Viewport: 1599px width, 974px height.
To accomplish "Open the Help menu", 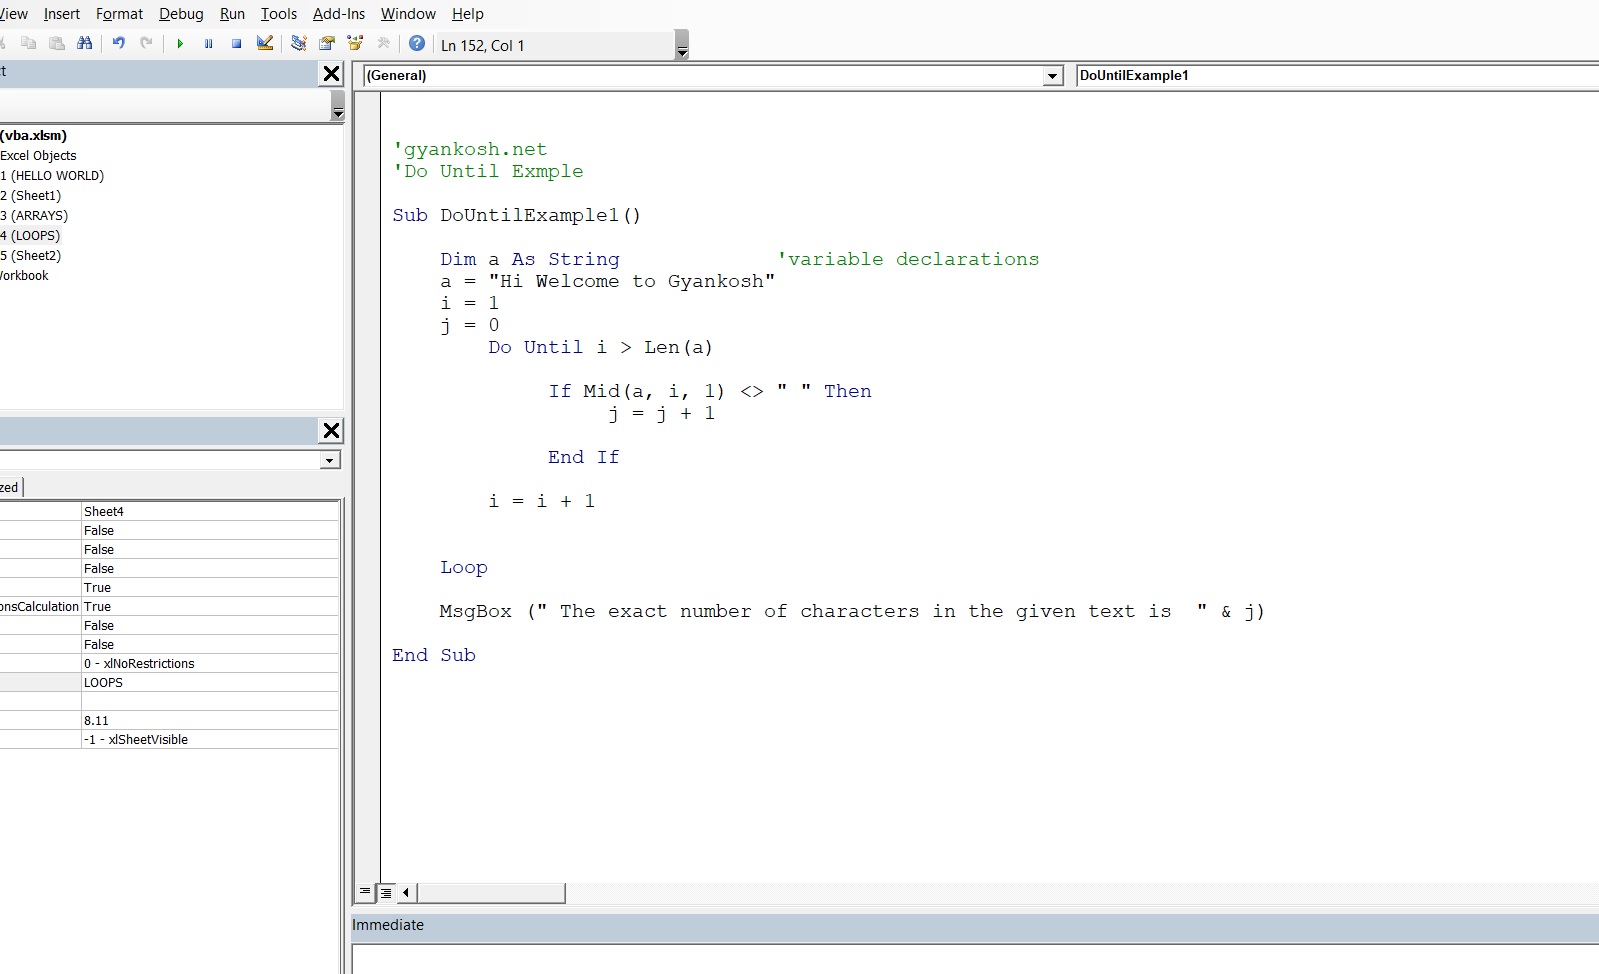I will pos(468,14).
